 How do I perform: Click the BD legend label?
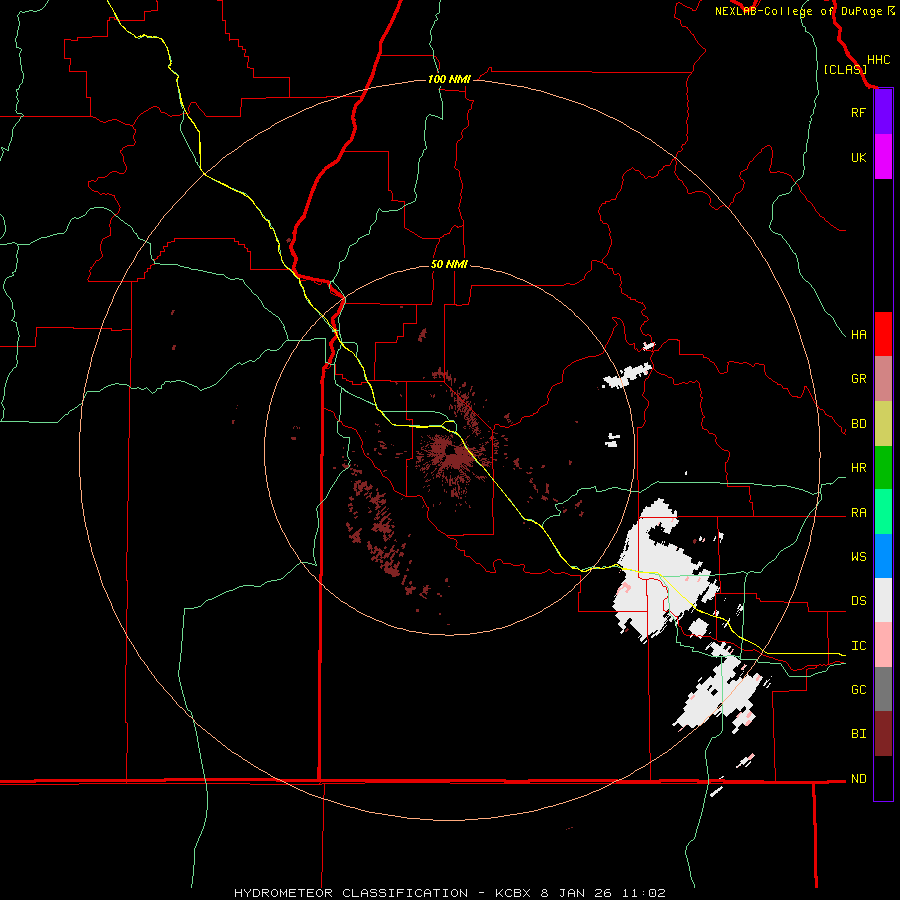pyautogui.click(x=858, y=424)
